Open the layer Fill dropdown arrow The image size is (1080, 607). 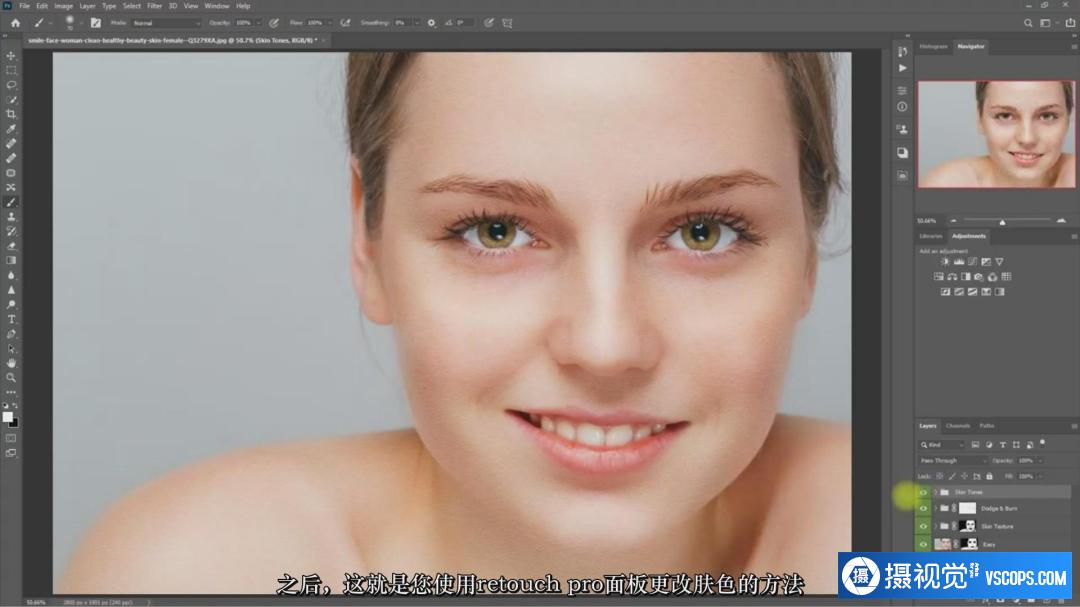1040,476
